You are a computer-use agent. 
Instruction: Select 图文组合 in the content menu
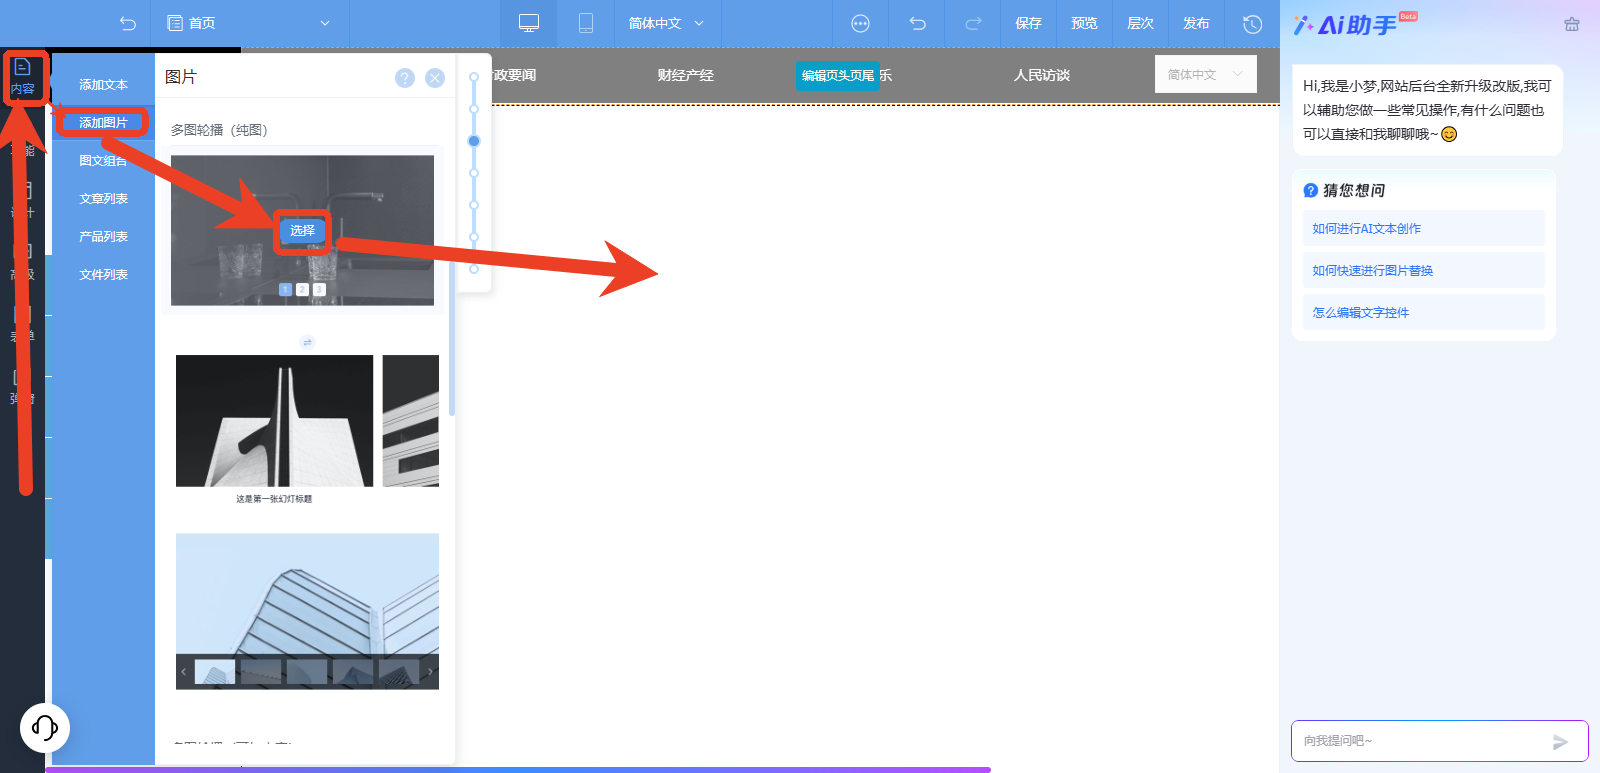pos(104,161)
